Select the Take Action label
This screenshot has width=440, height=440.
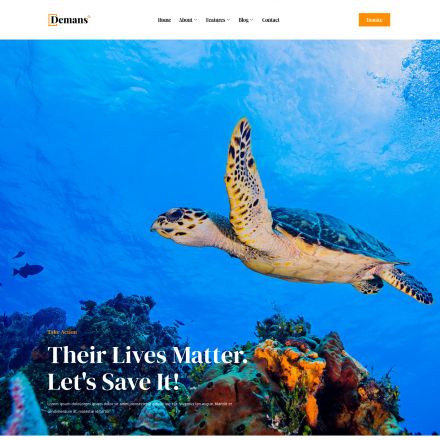point(62,332)
